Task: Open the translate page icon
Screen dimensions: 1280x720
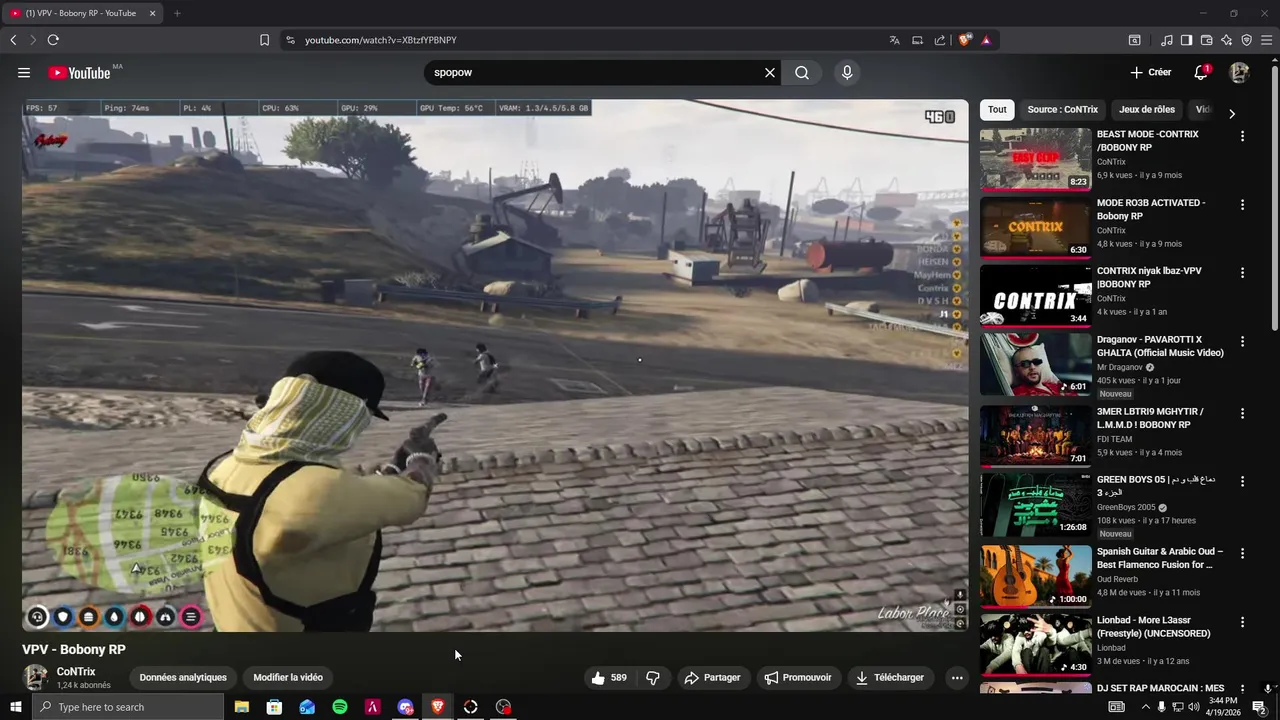Action: tap(894, 40)
